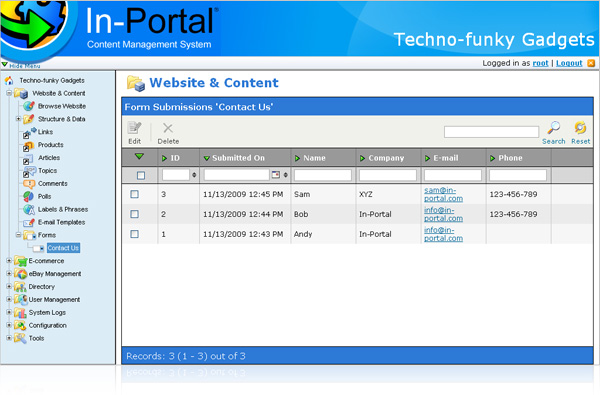The width and height of the screenshot is (600, 395).
Task: Check the box for Bob's submission
Action: [x=134, y=214]
